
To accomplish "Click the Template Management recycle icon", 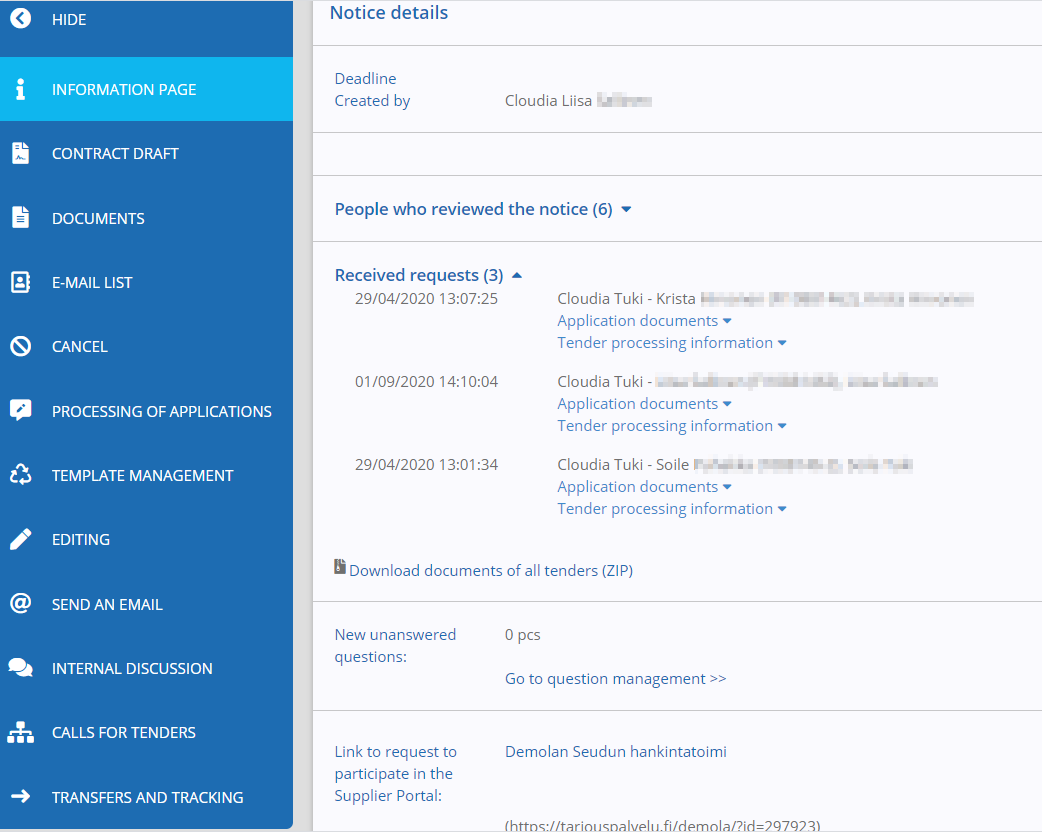I will (x=21, y=475).
